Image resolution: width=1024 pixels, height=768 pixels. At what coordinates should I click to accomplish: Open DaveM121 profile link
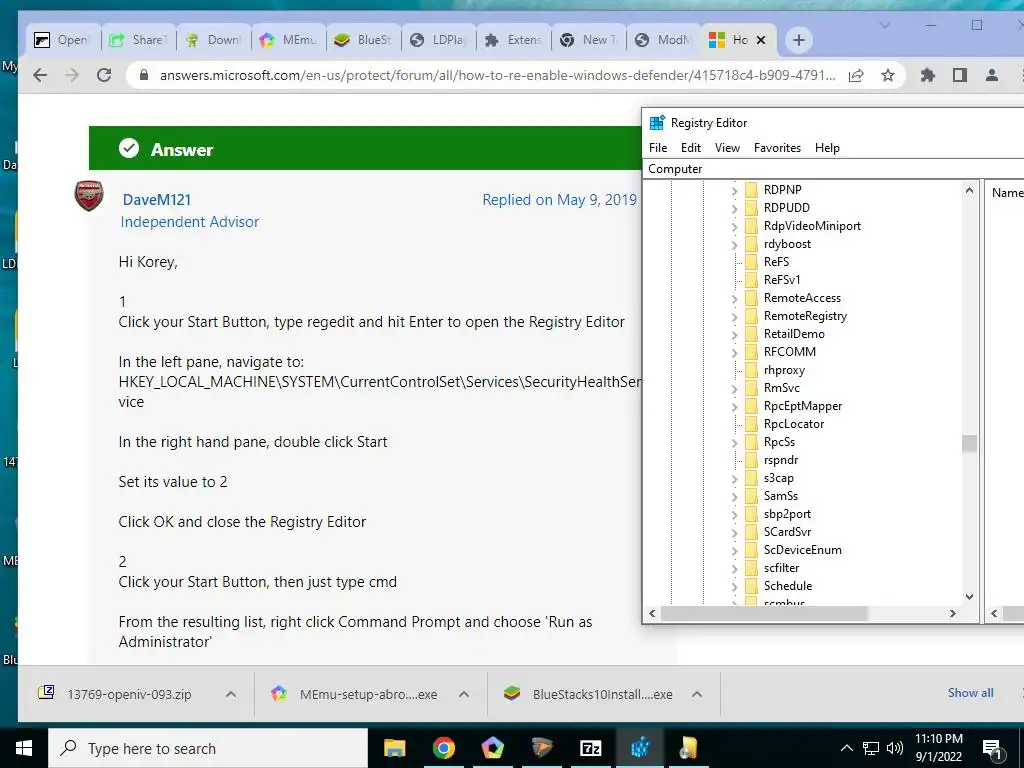pyautogui.click(x=157, y=200)
